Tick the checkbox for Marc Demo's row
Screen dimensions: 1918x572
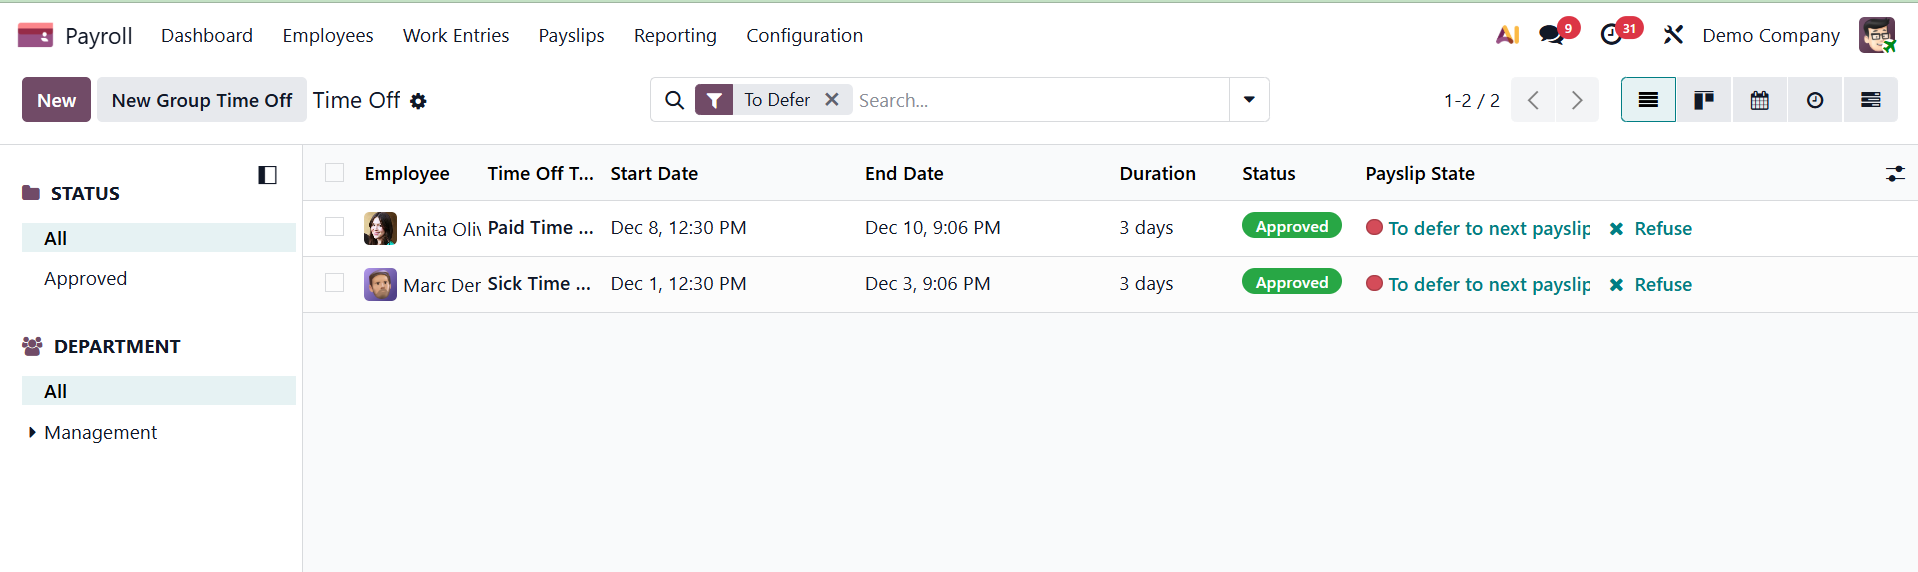(x=335, y=283)
